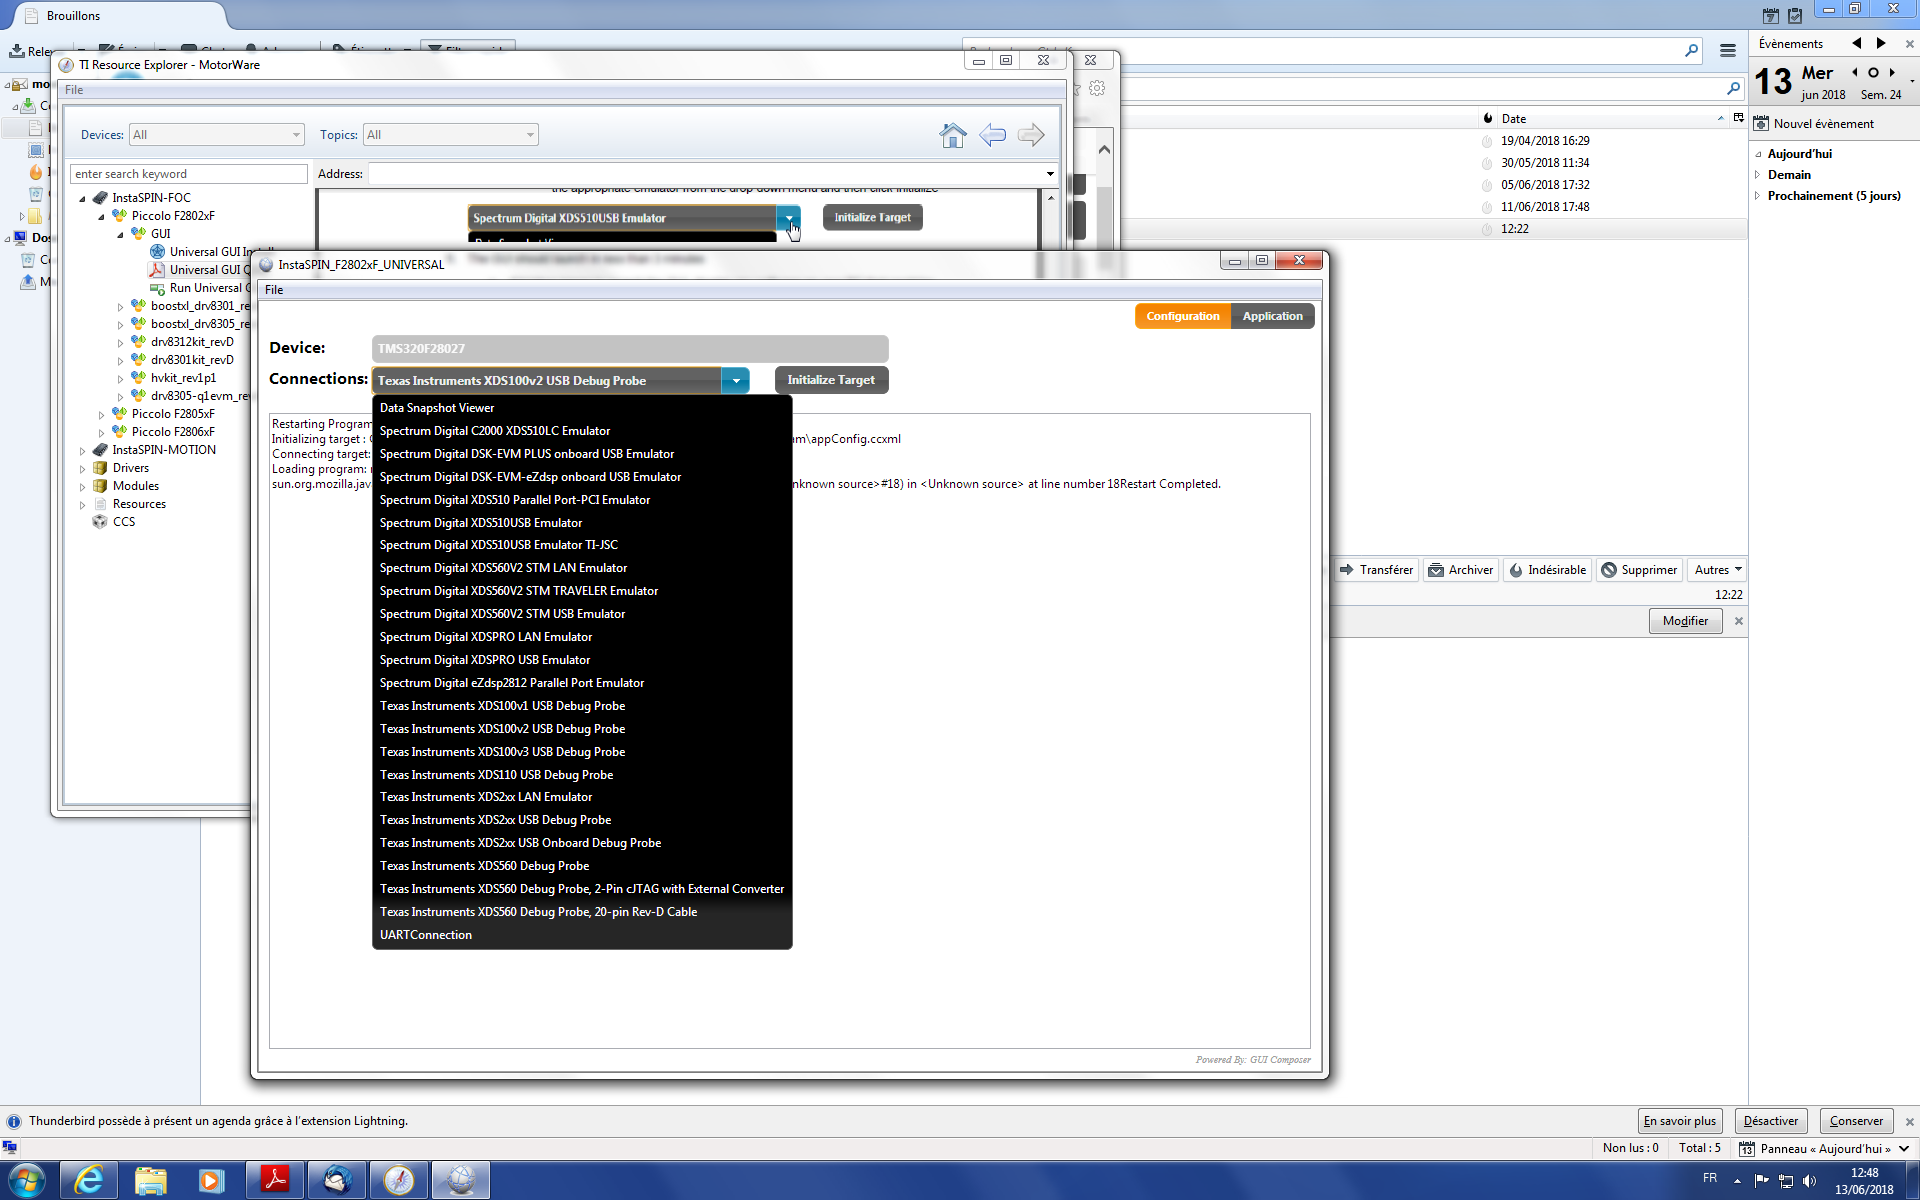Expand the Prochainement (5 jours) section
Viewport: 1920px width, 1200px height.
(x=1758, y=196)
